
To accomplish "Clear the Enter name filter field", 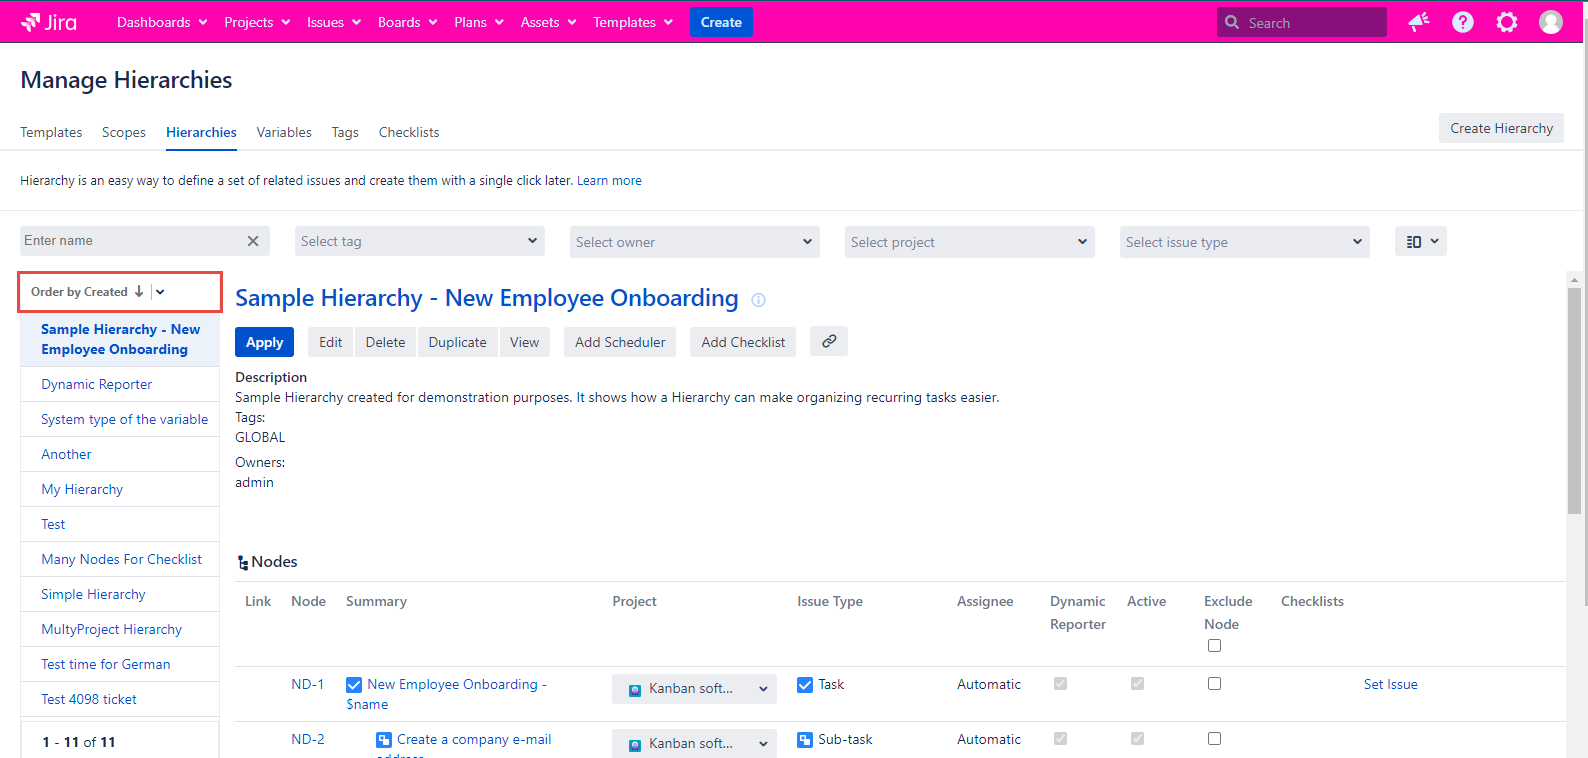I will pyautogui.click(x=253, y=241).
